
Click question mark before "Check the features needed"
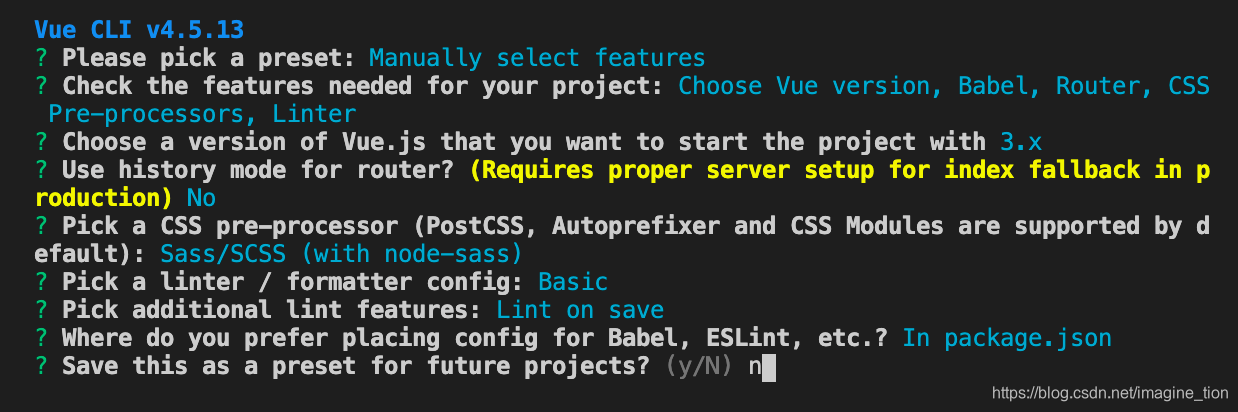[40, 85]
